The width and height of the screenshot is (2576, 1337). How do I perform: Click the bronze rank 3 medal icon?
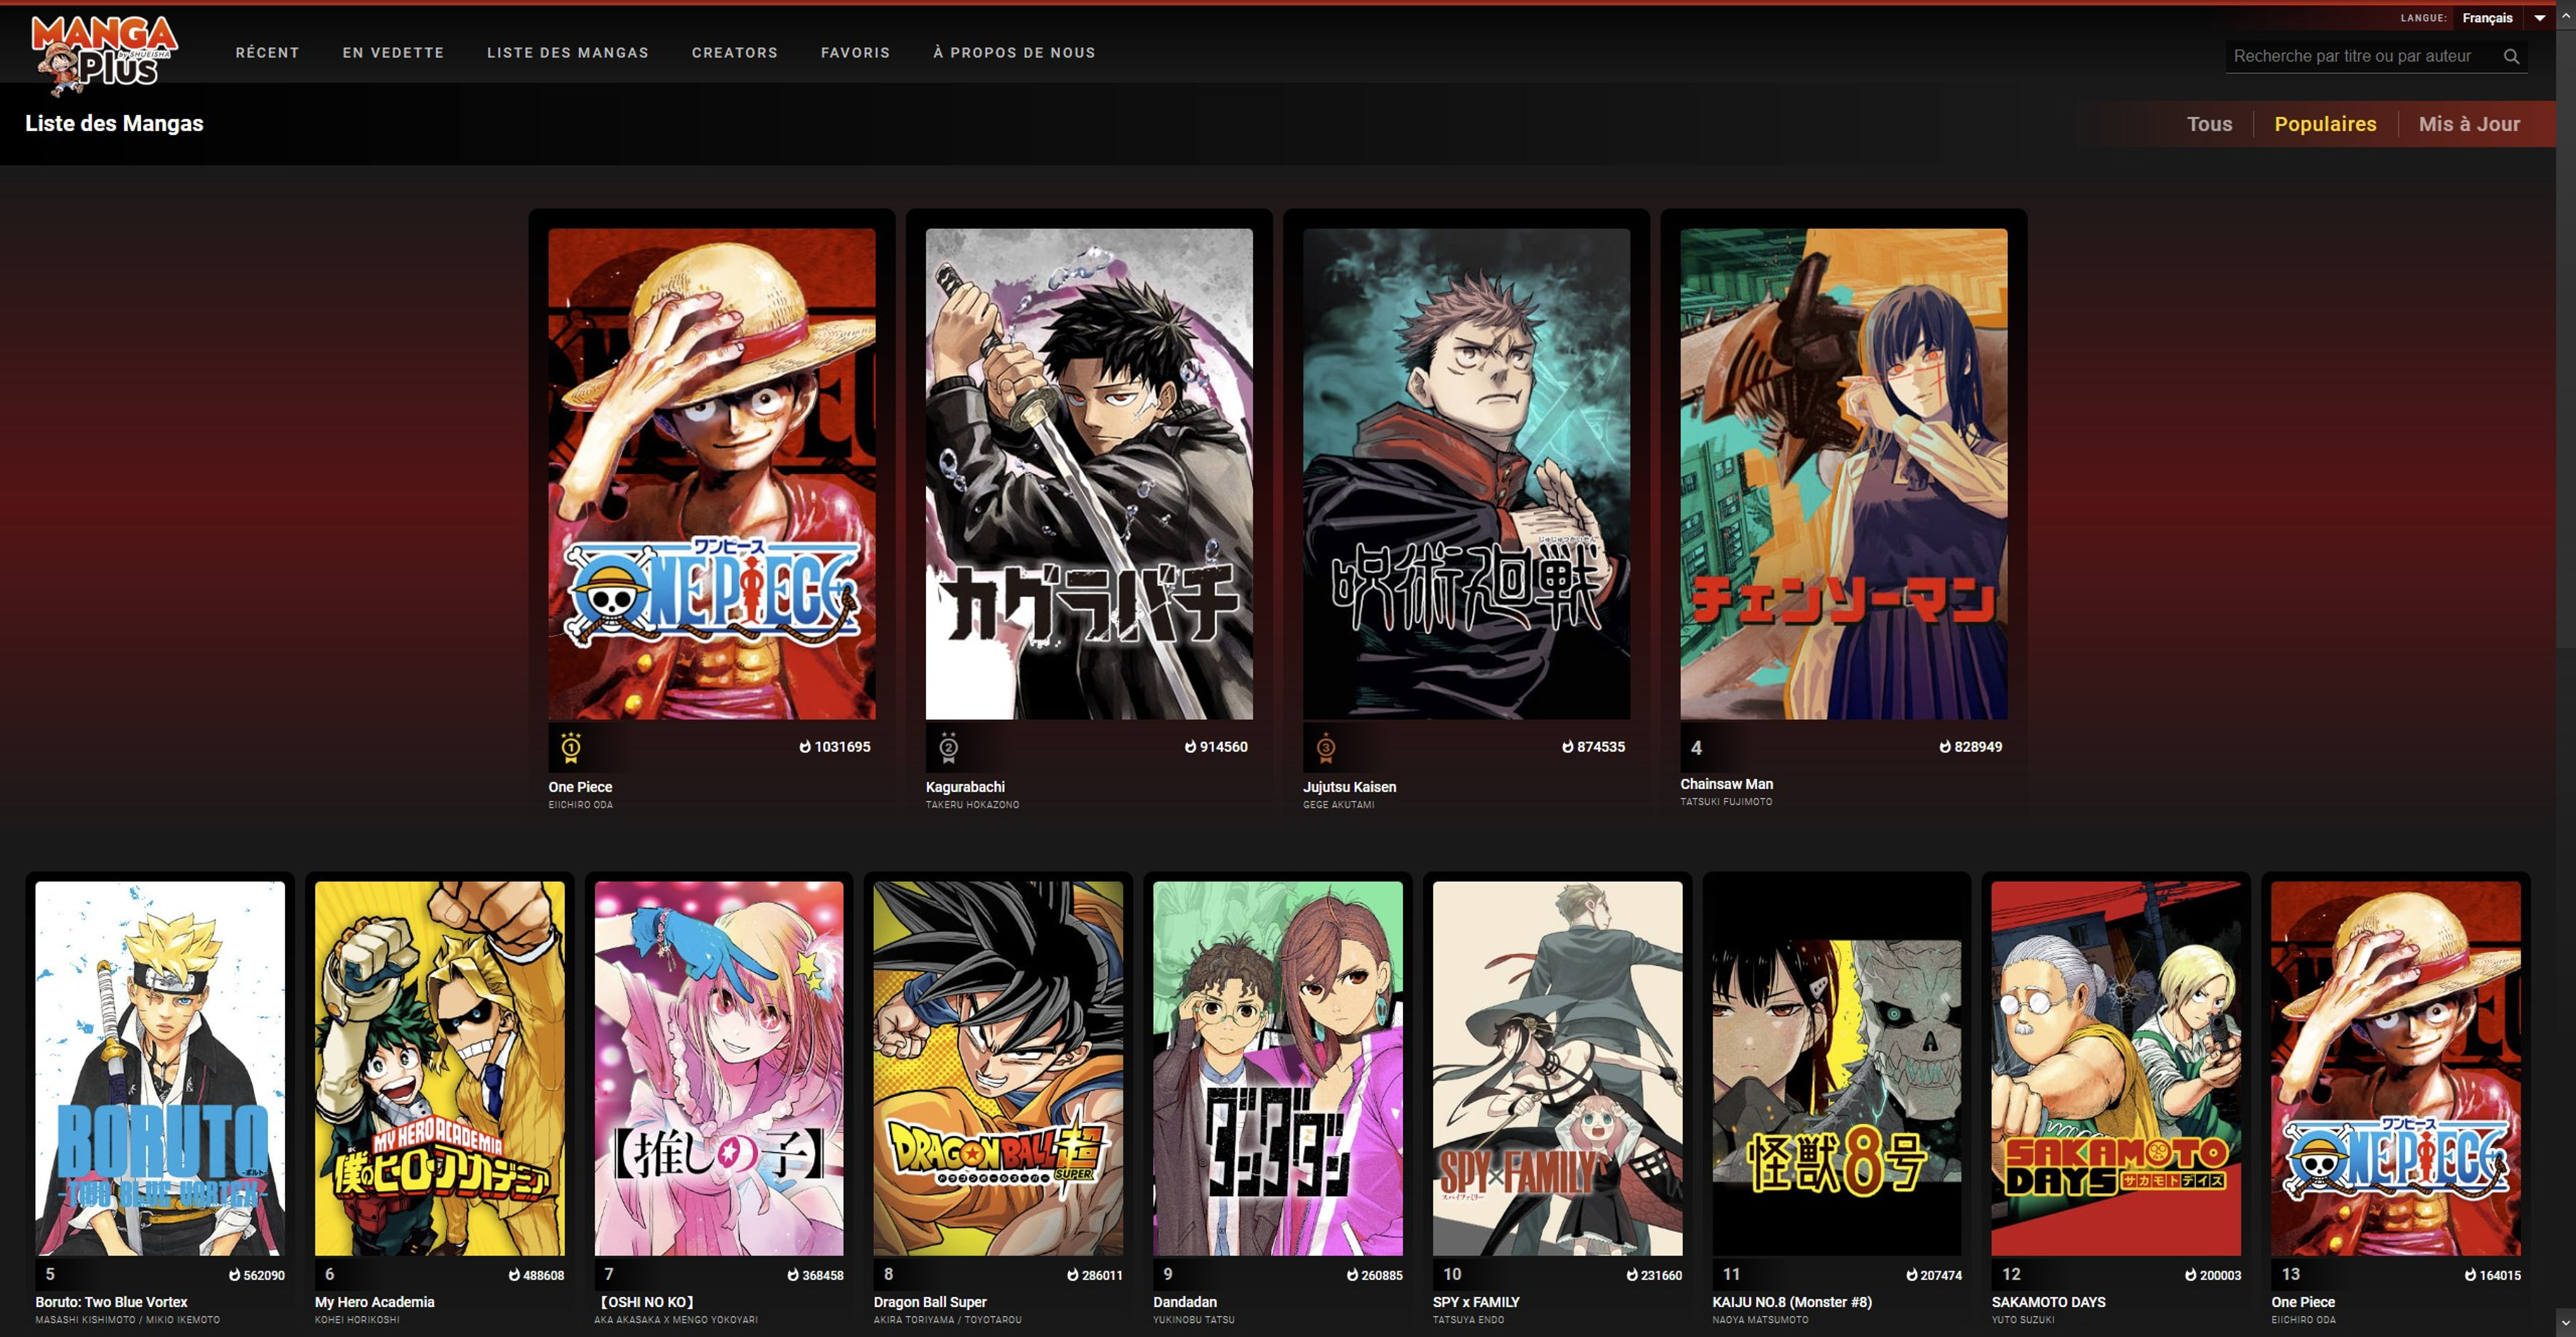(x=1325, y=747)
